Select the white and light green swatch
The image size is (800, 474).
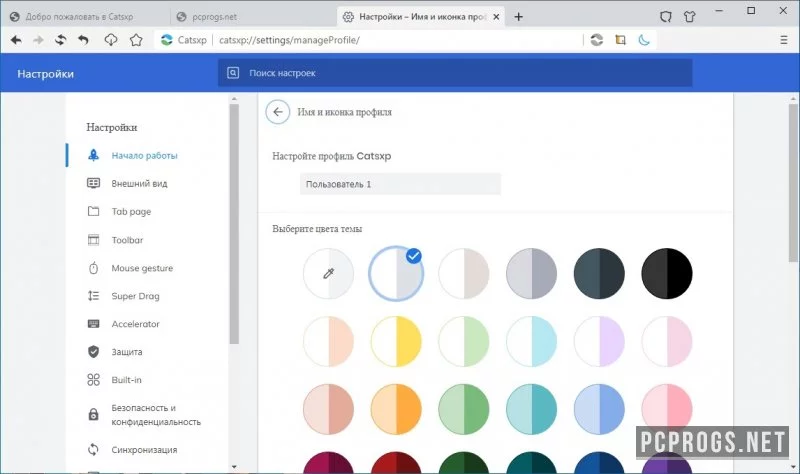[464, 341]
